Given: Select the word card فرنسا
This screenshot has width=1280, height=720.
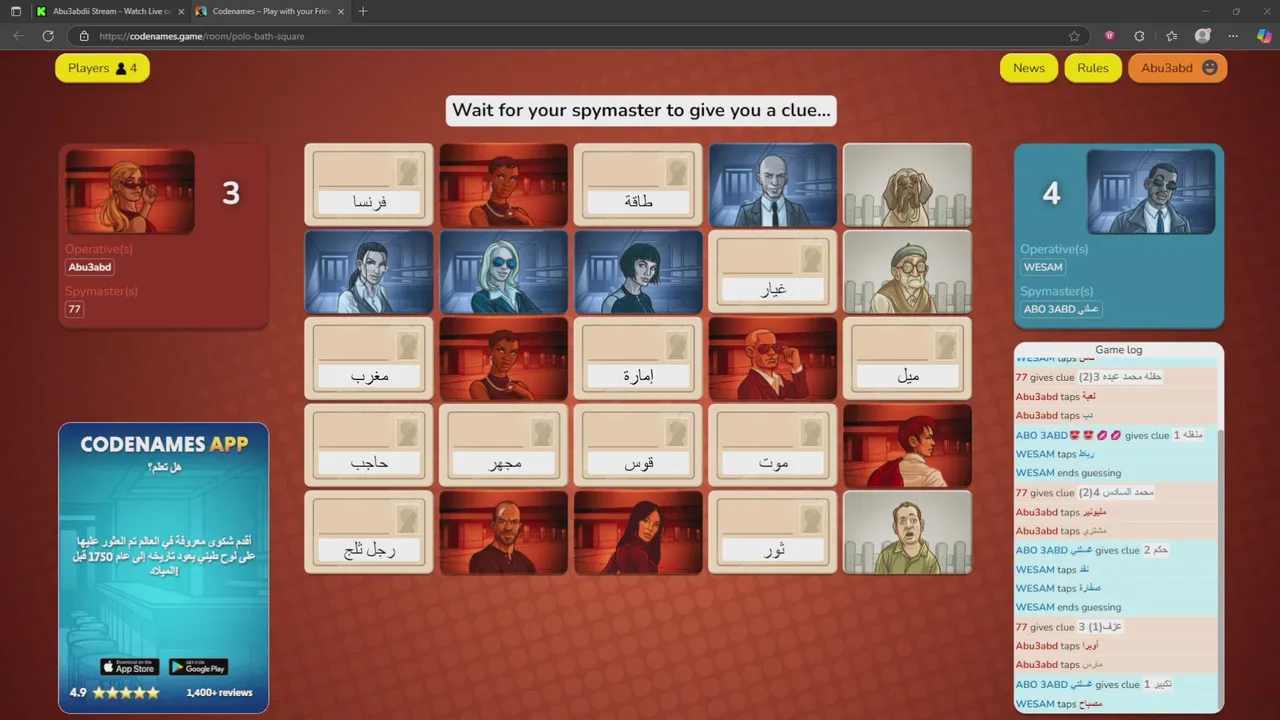Looking at the screenshot, I should tap(369, 184).
